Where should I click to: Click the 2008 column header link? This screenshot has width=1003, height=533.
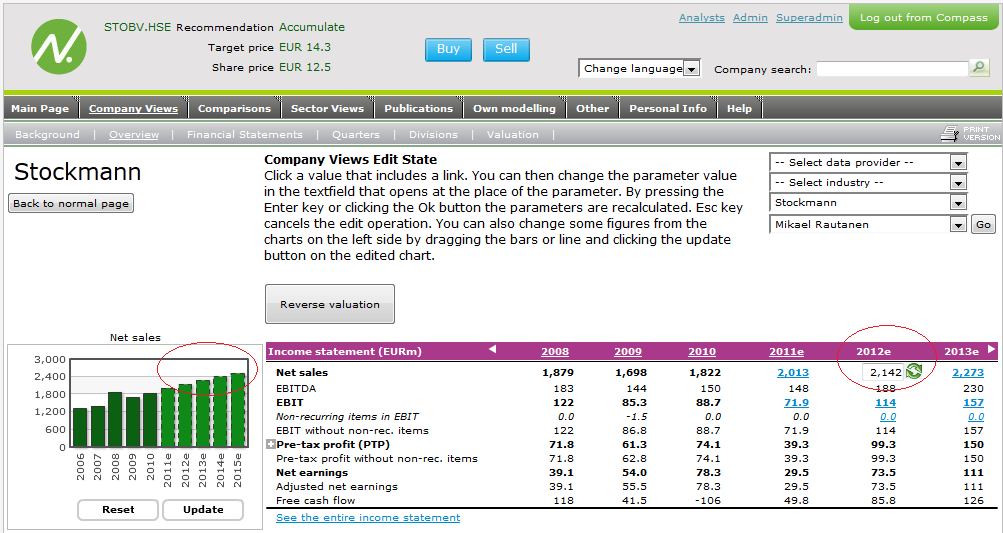[x=555, y=351]
